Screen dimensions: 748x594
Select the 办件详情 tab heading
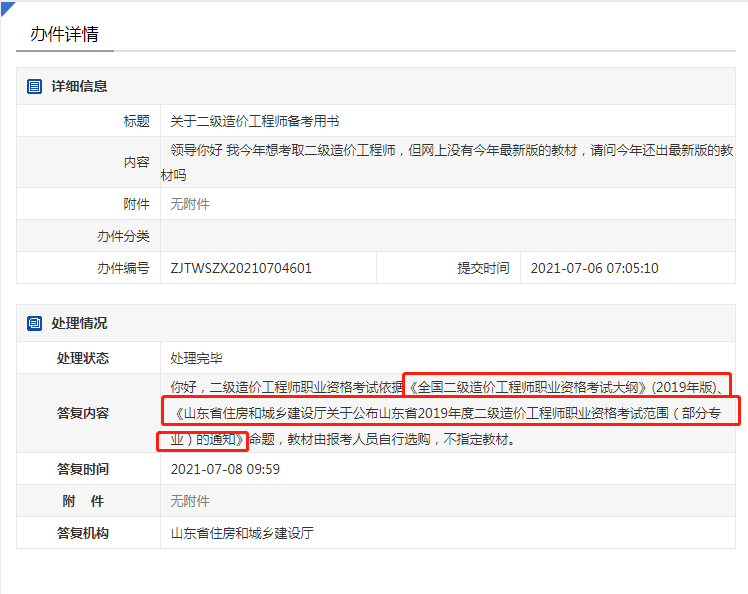[64, 33]
